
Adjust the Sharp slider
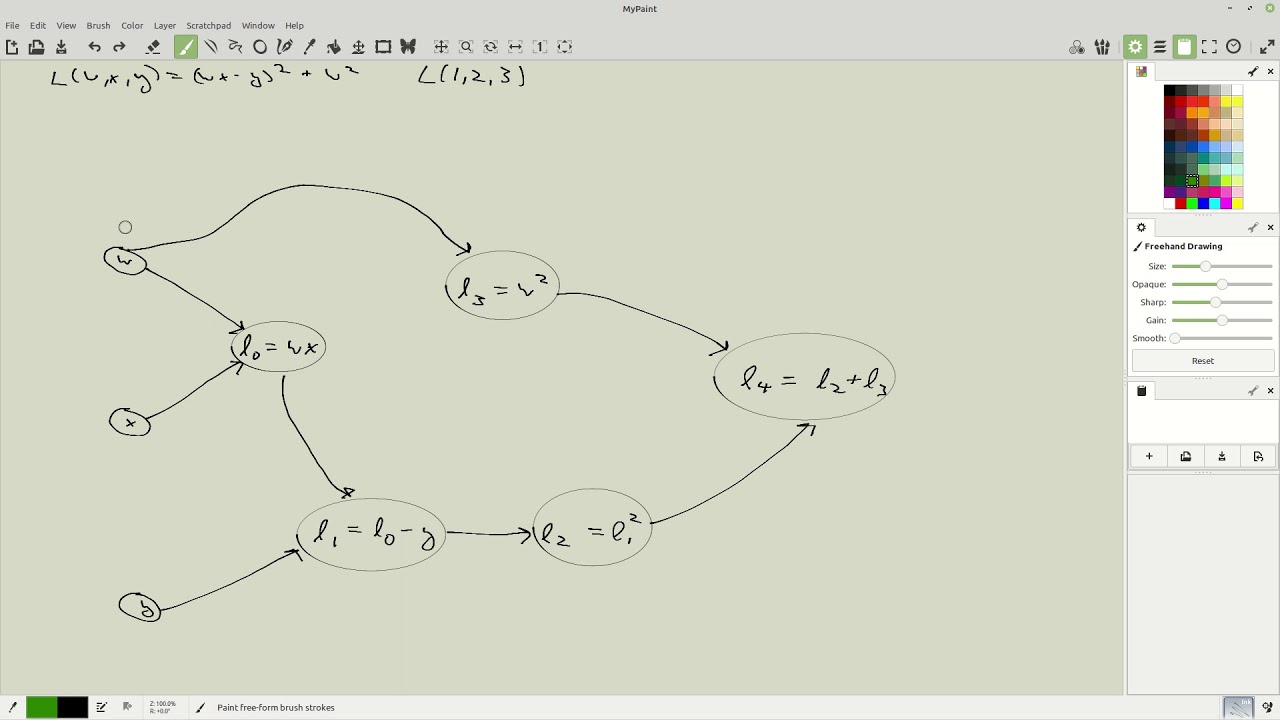click(x=1222, y=302)
